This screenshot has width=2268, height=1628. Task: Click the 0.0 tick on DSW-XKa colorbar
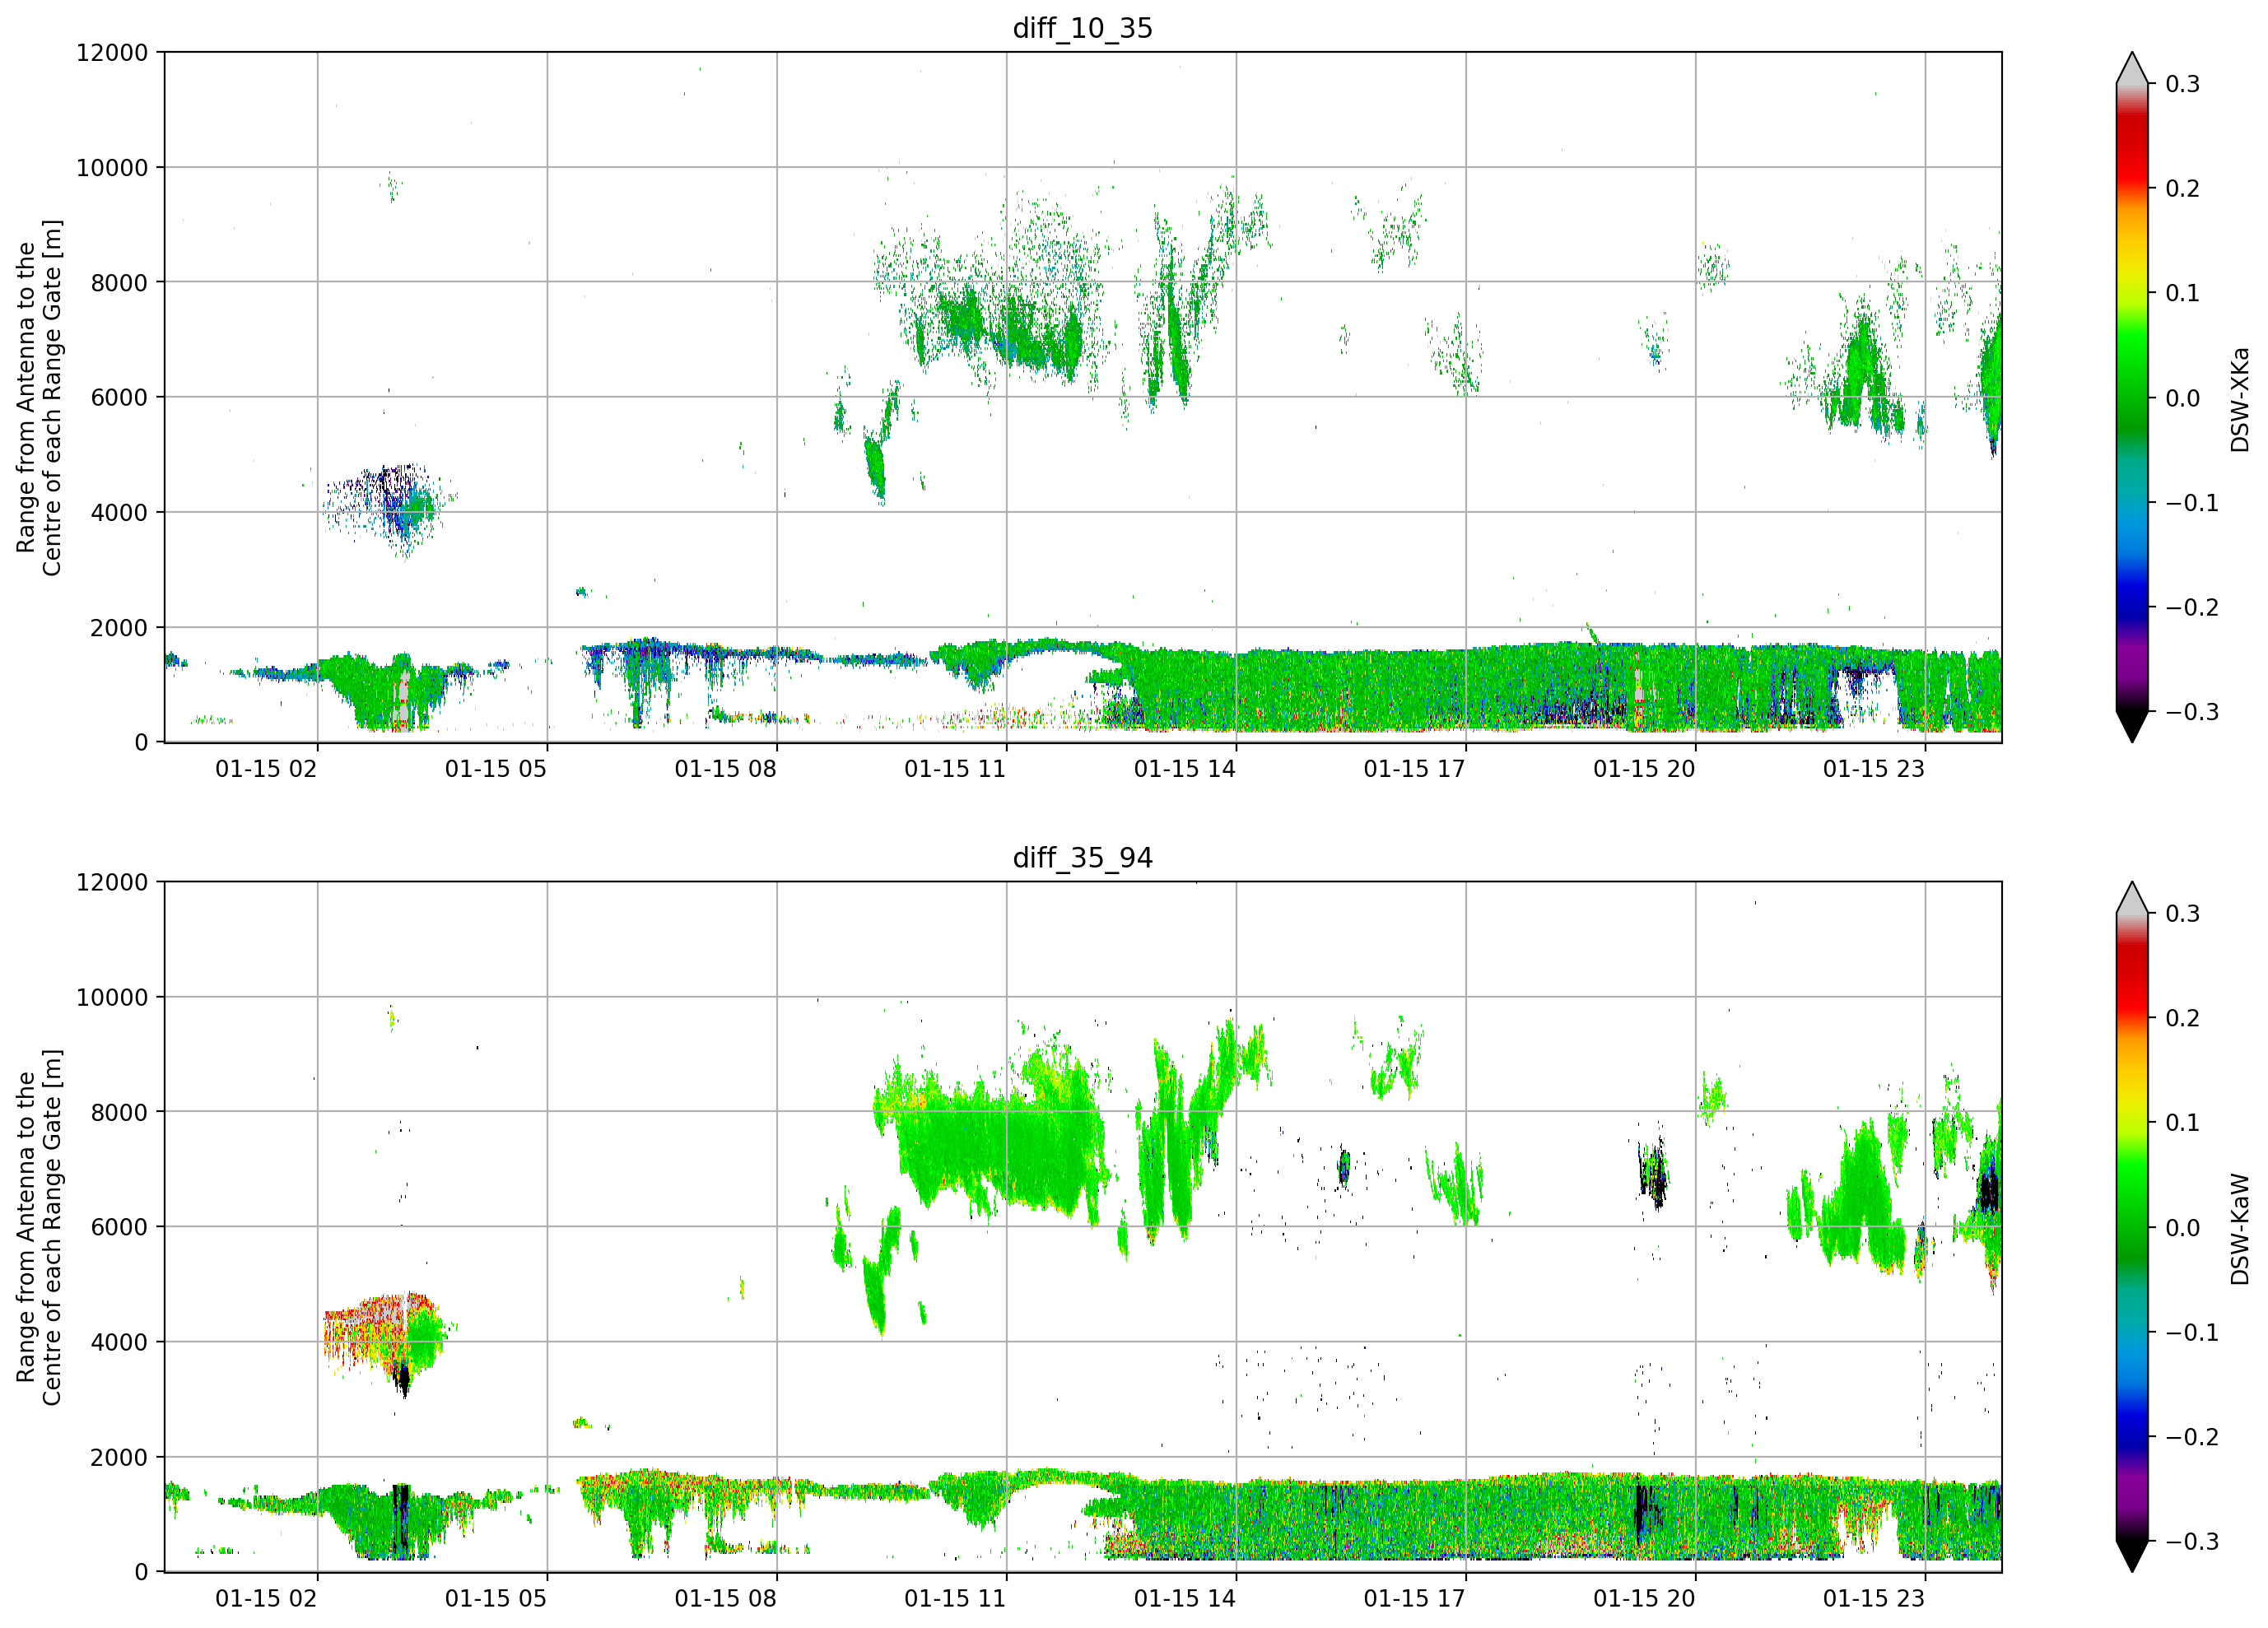click(2182, 398)
